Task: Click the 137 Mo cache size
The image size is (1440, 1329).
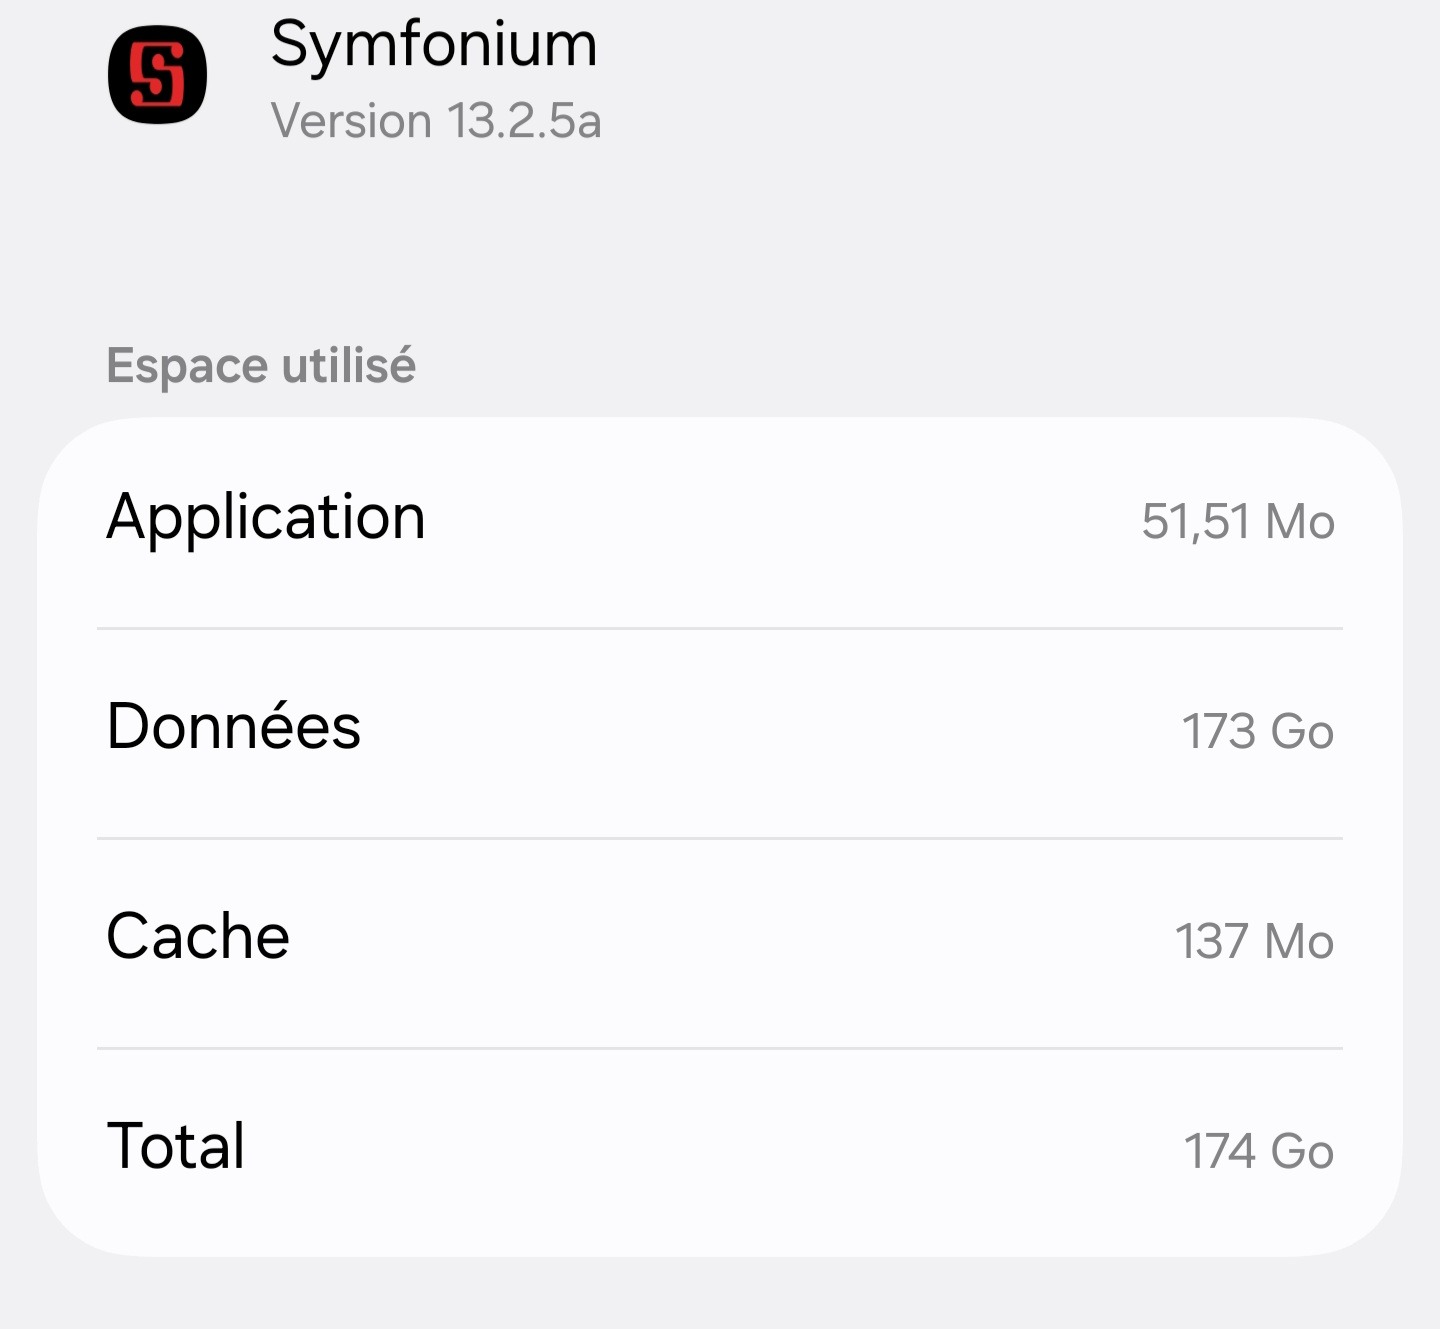Action: 1254,942
